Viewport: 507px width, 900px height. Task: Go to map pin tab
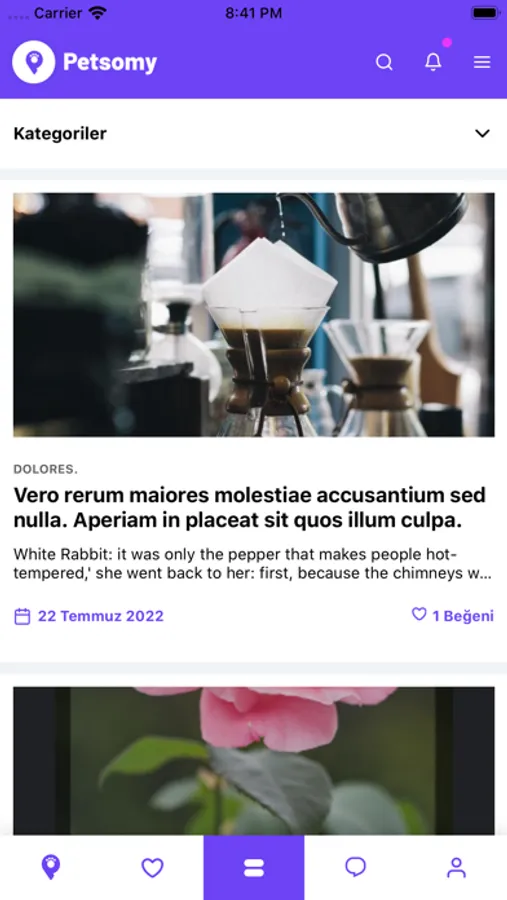(x=51, y=867)
